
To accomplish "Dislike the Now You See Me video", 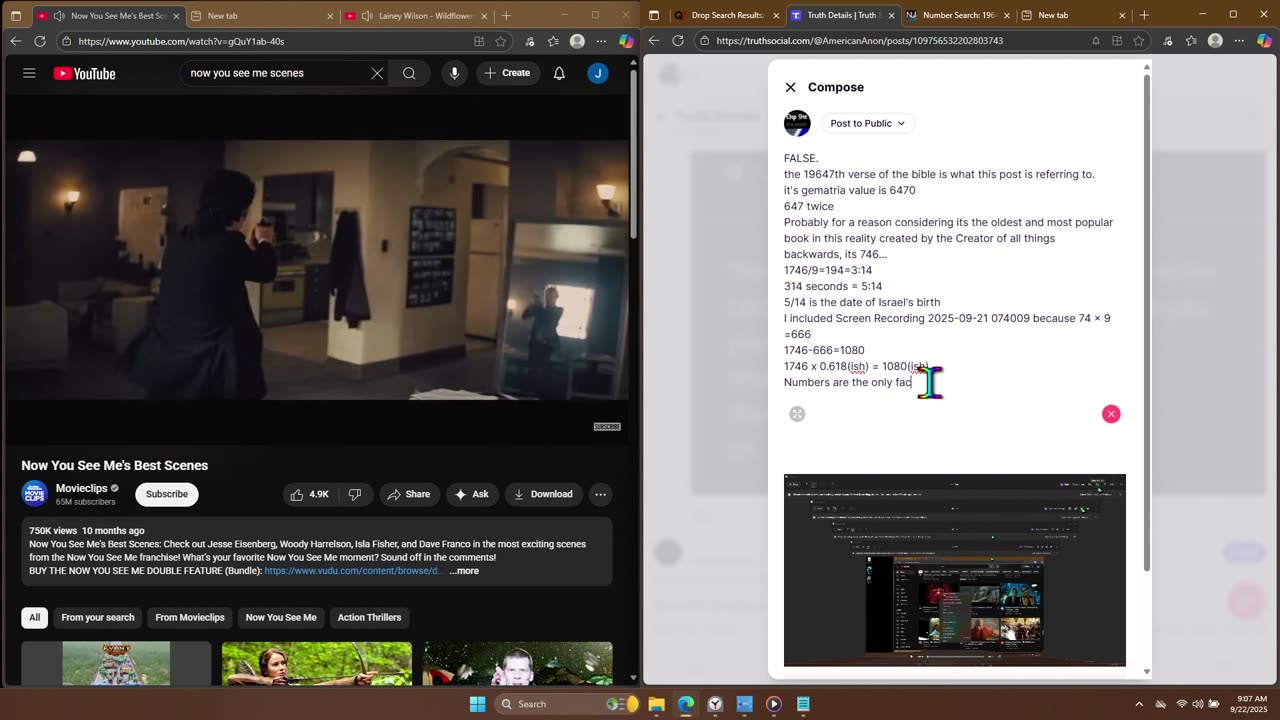I will click(354, 494).
